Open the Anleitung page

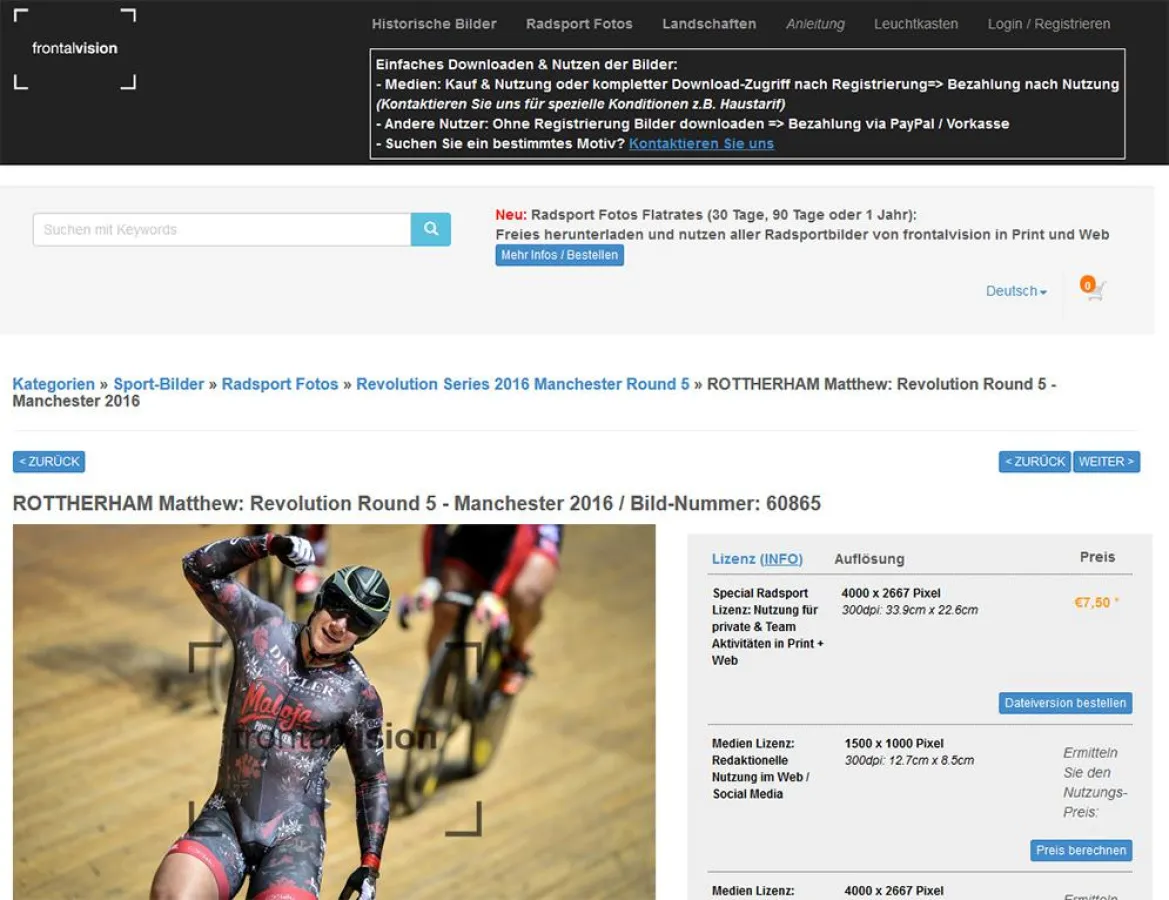point(815,23)
